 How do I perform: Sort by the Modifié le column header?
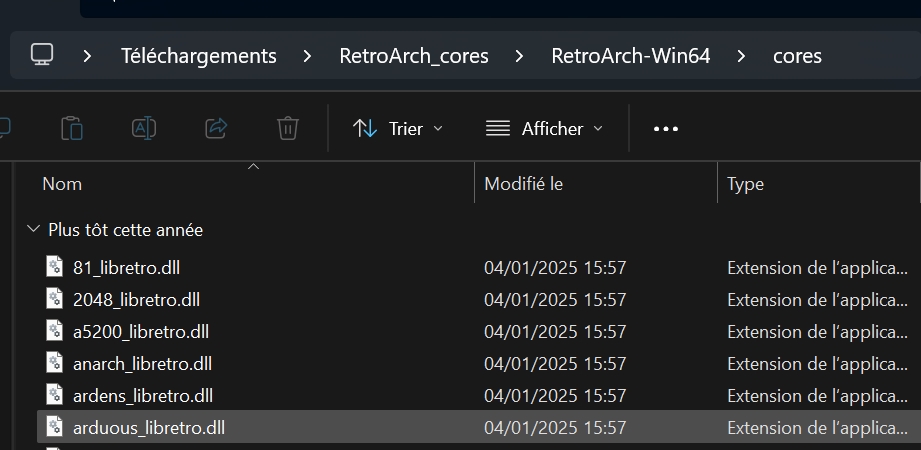click(596, 184)
